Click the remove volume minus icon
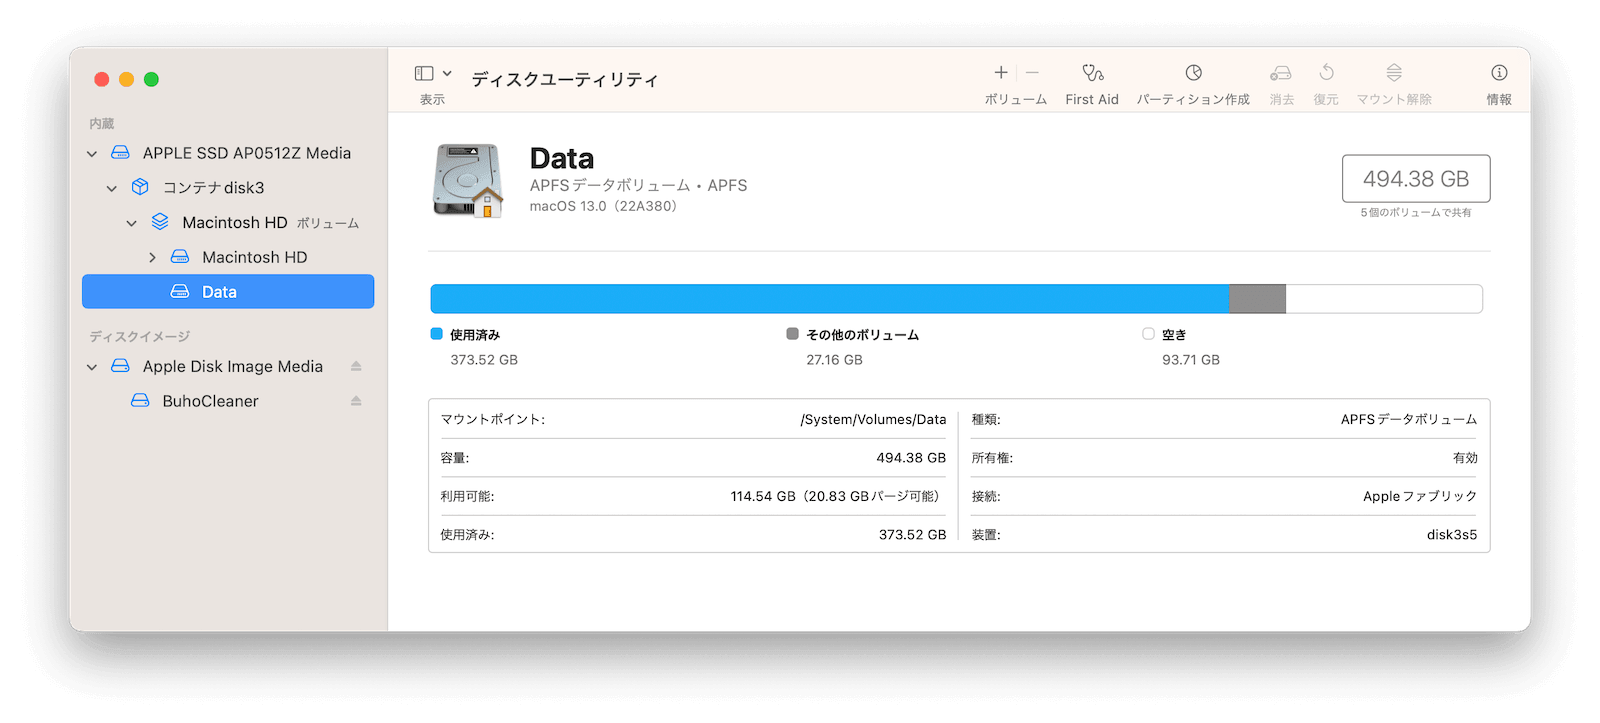Image resolution: width=1600 pixels, height=723 pixels. click(x=1032, y=72)
